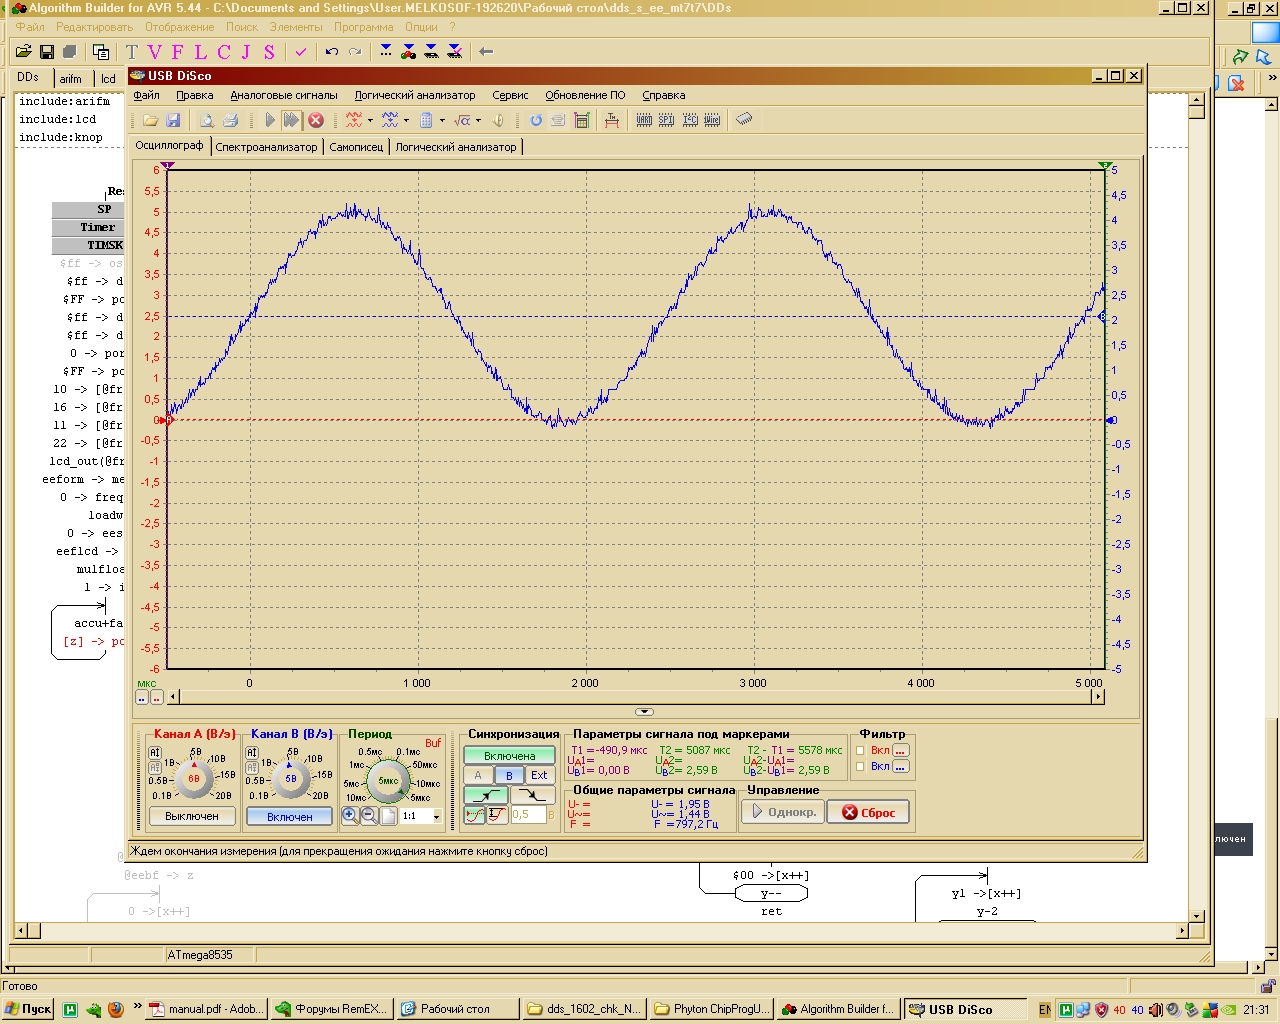Toggle Канал A Выключен button
1280x1024 pixels.
coord(192,817)
